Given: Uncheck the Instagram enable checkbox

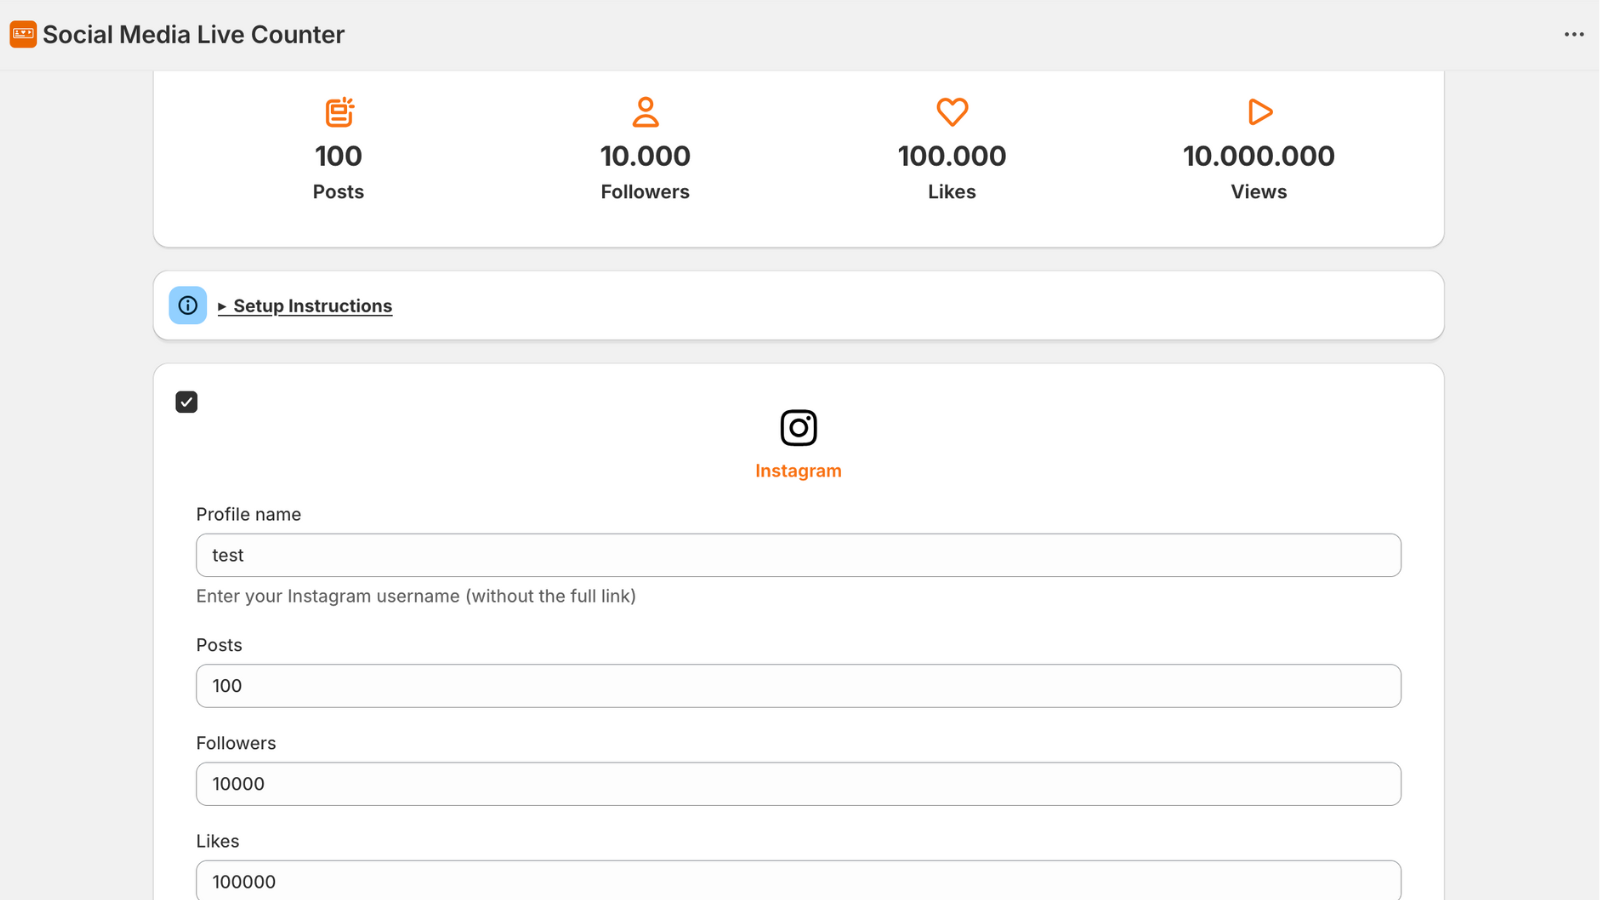Looking at the screenshot, I should pyautogui.click(x=187, y=402).
